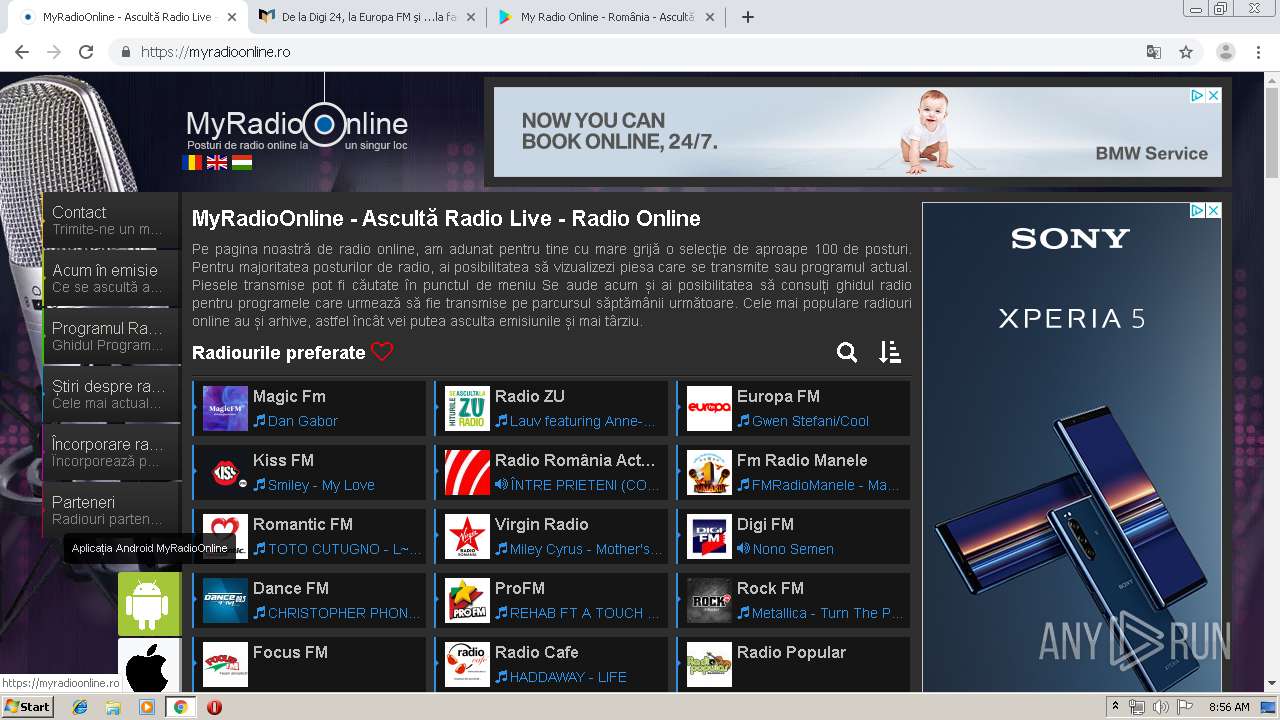Click the Virgin Radio logo
Image resolution: width=1280 pixels, height=720 pixels.
[x=467, y=537]
